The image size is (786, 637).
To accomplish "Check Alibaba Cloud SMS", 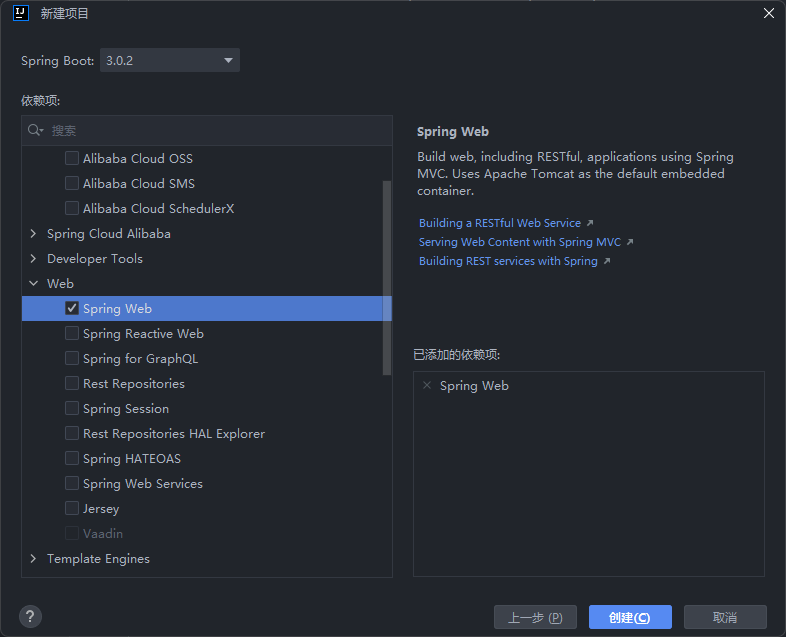I will [x=72, y=183].
